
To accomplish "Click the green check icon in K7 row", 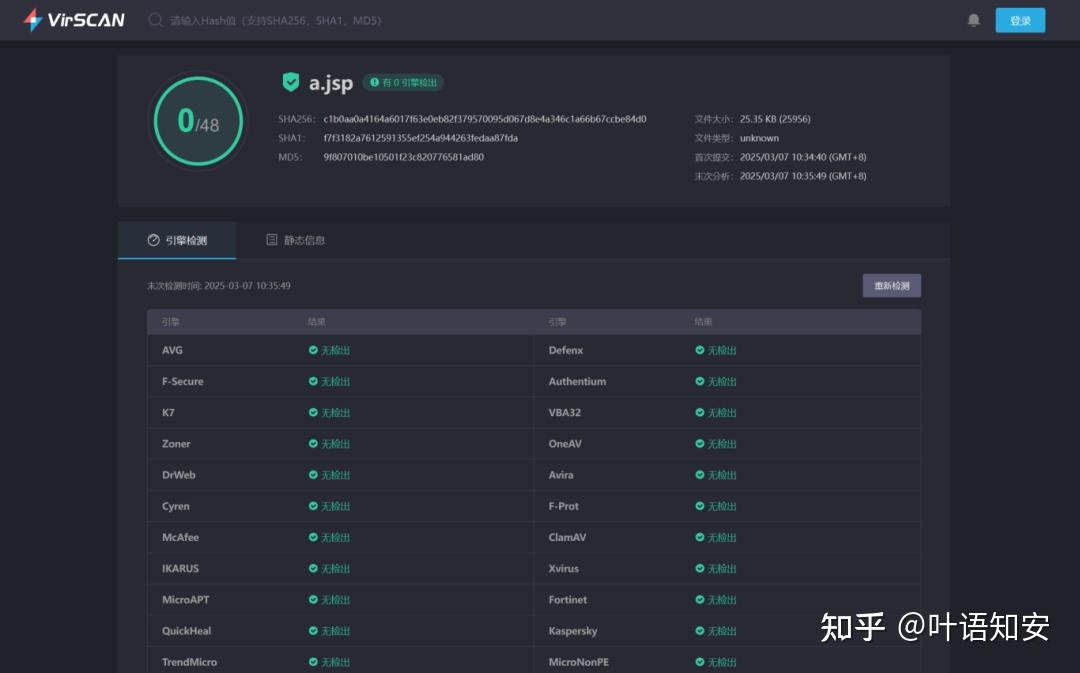I will [x=313, y=413].
